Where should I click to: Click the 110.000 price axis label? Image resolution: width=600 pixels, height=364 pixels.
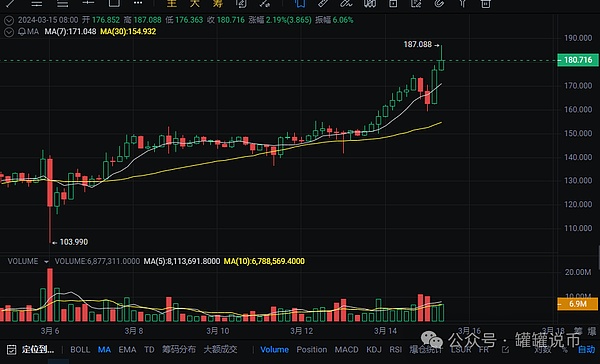(x=578, y=228)
